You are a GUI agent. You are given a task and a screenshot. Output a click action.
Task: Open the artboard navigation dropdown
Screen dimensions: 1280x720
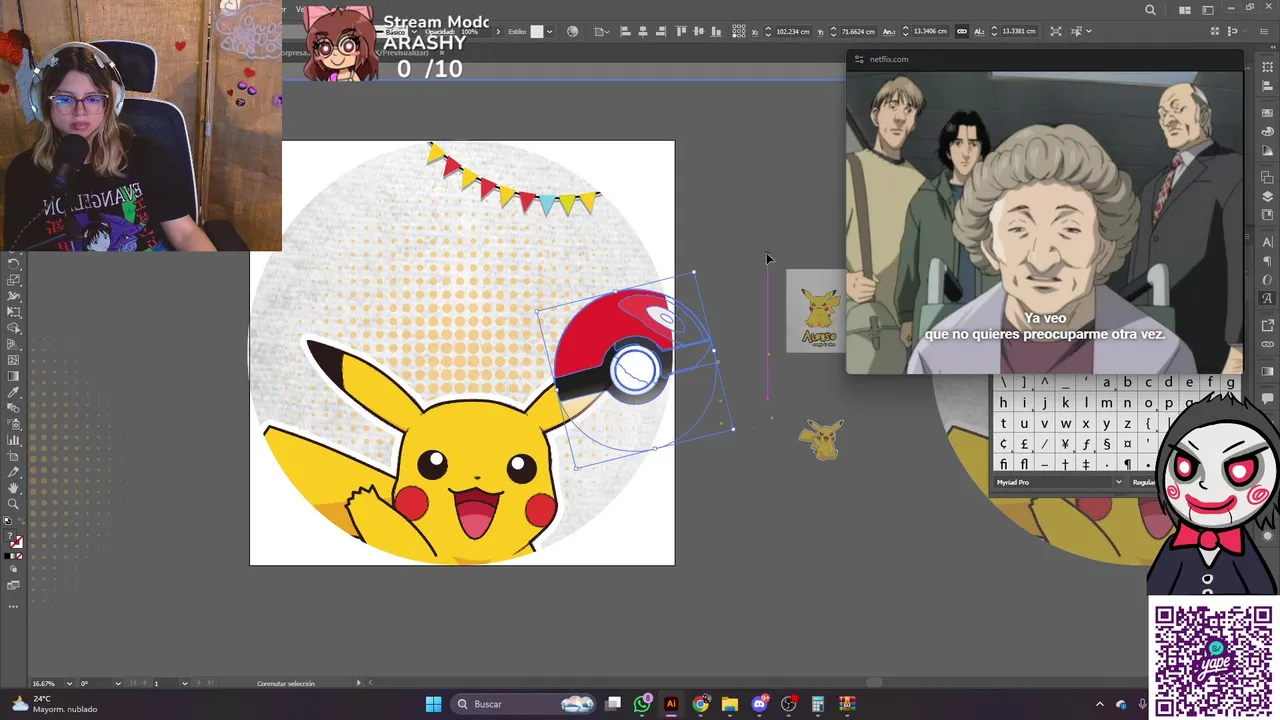coord(185,683)
